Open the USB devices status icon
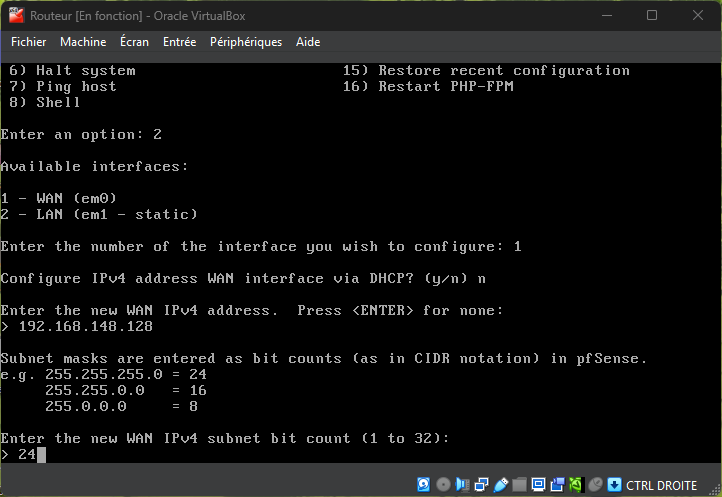 point(500,485)
